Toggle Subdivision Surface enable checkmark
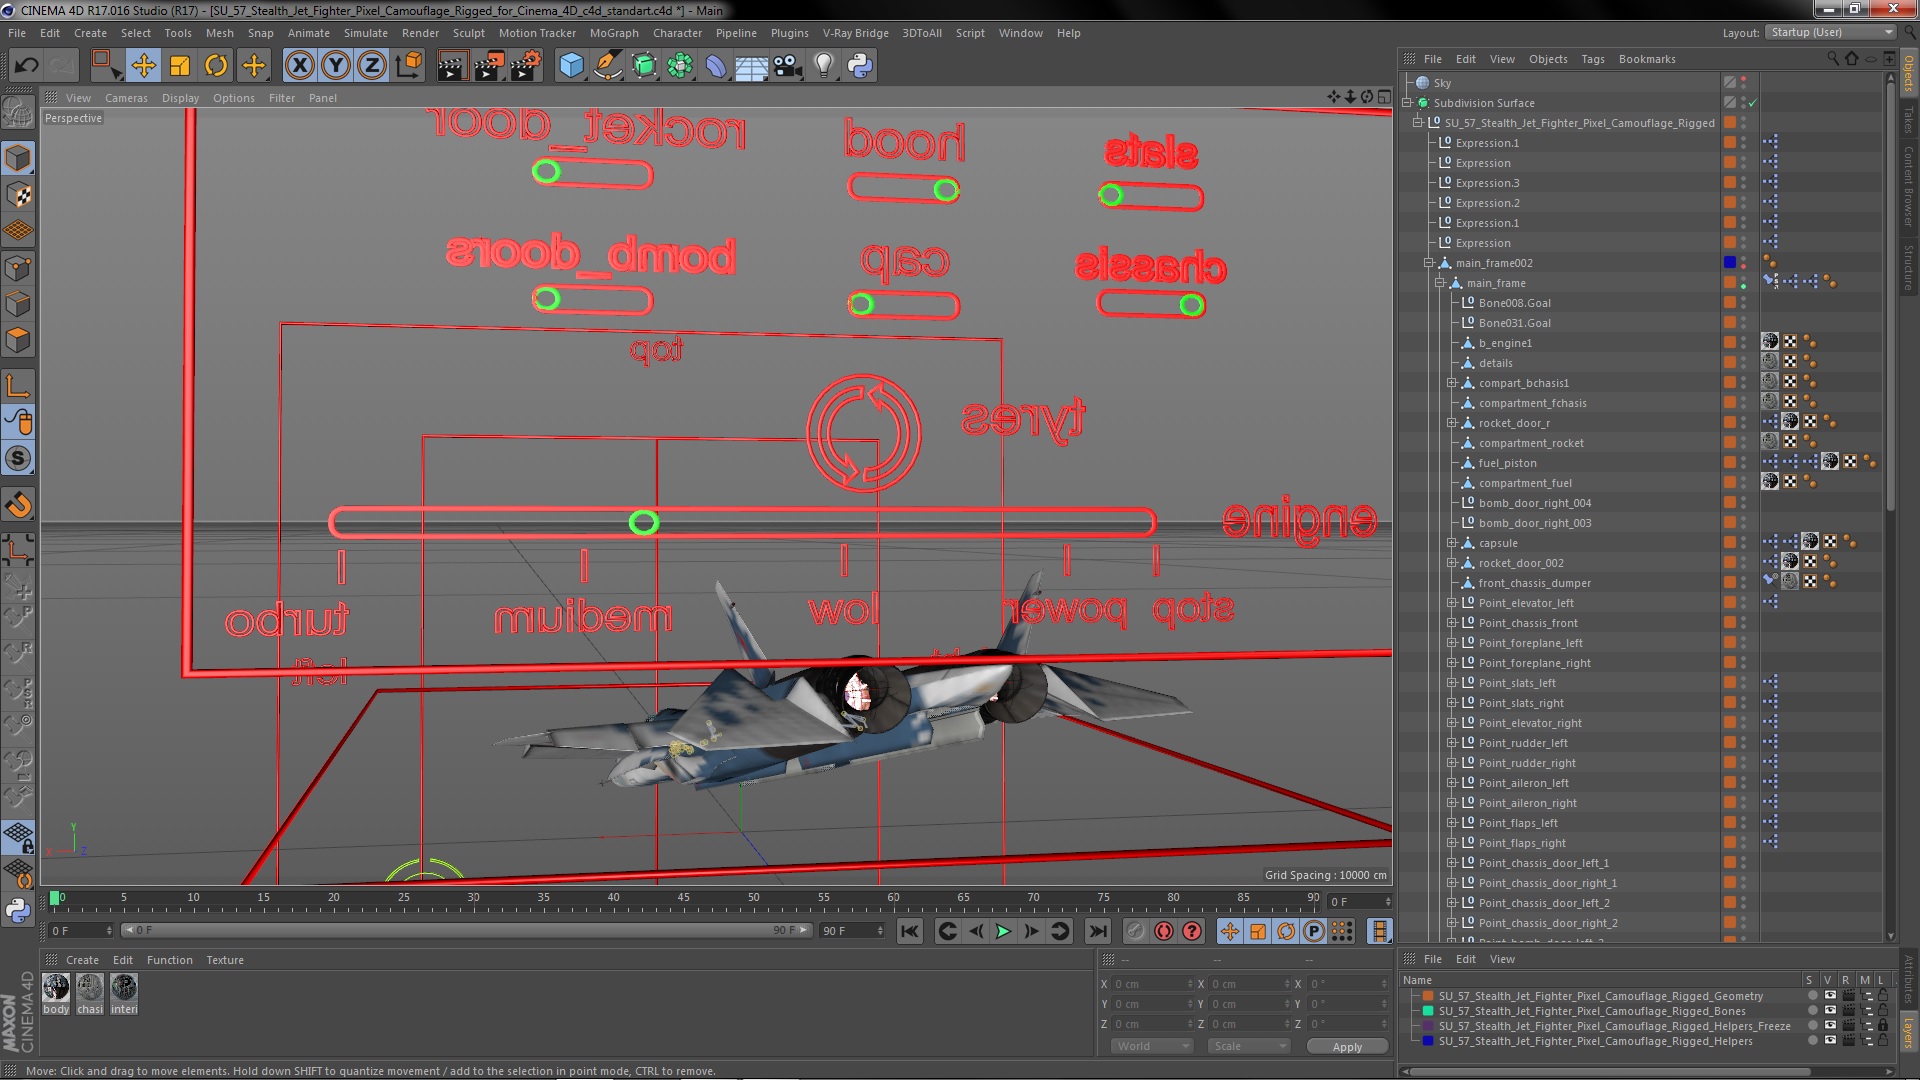 coord(1753,103)
